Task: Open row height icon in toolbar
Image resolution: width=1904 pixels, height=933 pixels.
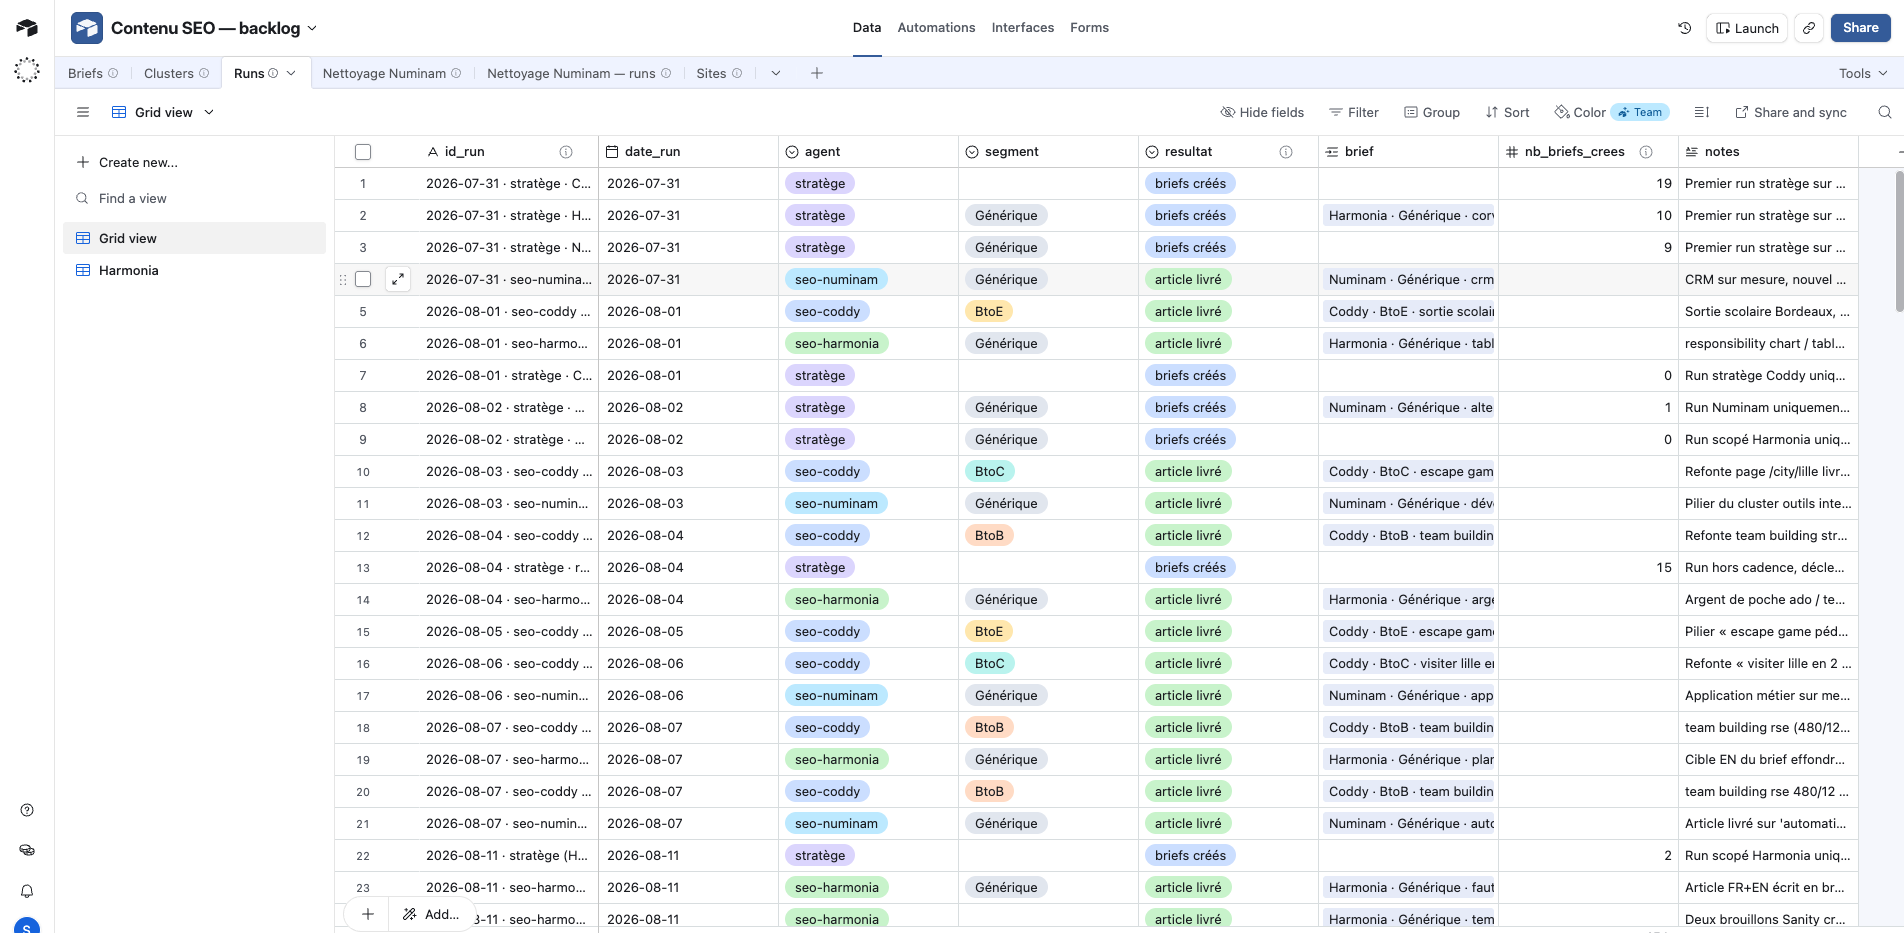Action: point(1702,112)
